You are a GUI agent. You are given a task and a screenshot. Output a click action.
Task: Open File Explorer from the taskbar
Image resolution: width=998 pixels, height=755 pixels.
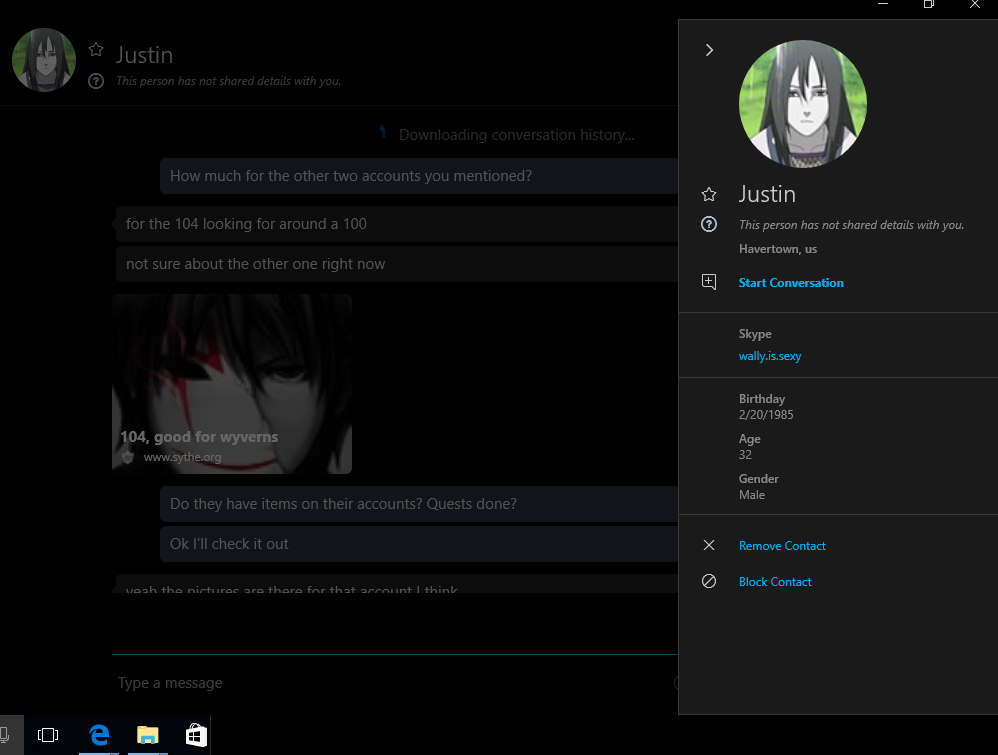pos(148,735)
